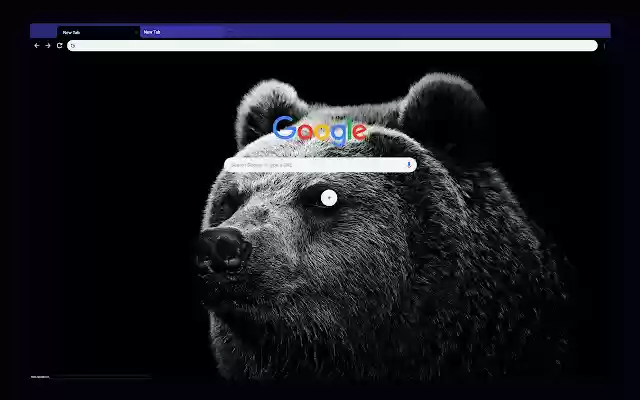Go back using the back arrow

(37, 46)
